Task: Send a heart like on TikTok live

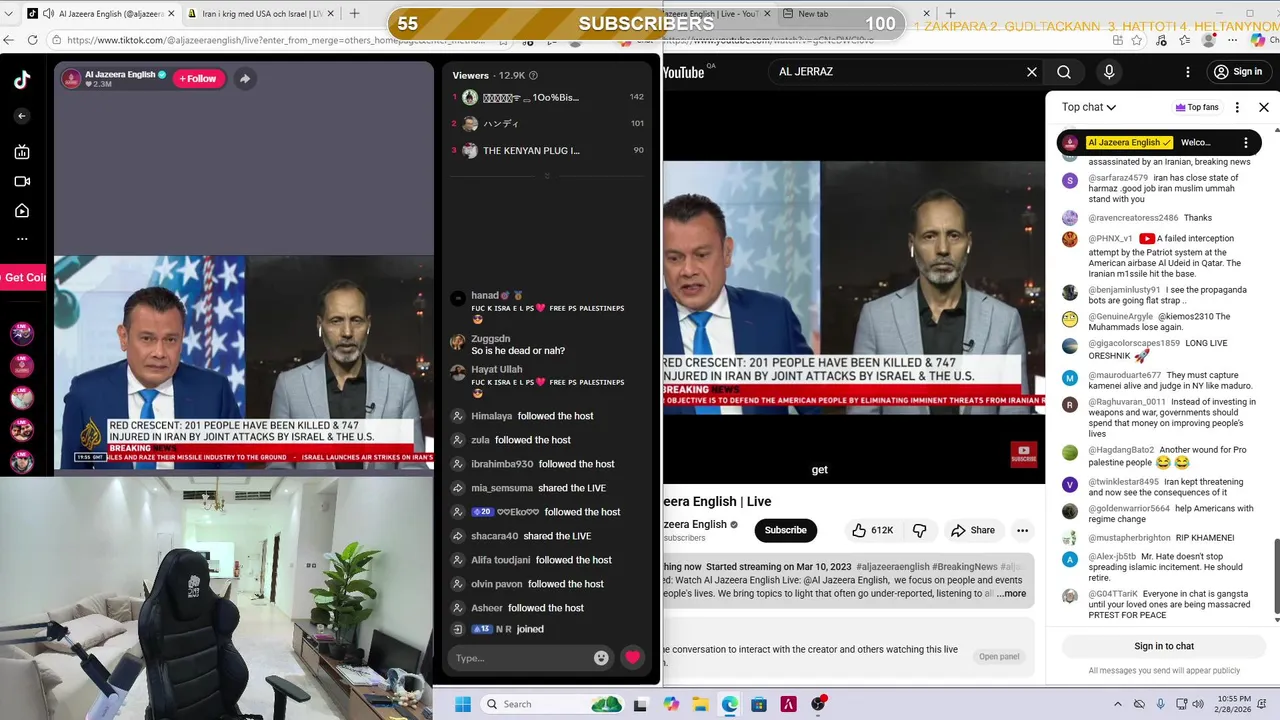Action: [x=632, y=658]
